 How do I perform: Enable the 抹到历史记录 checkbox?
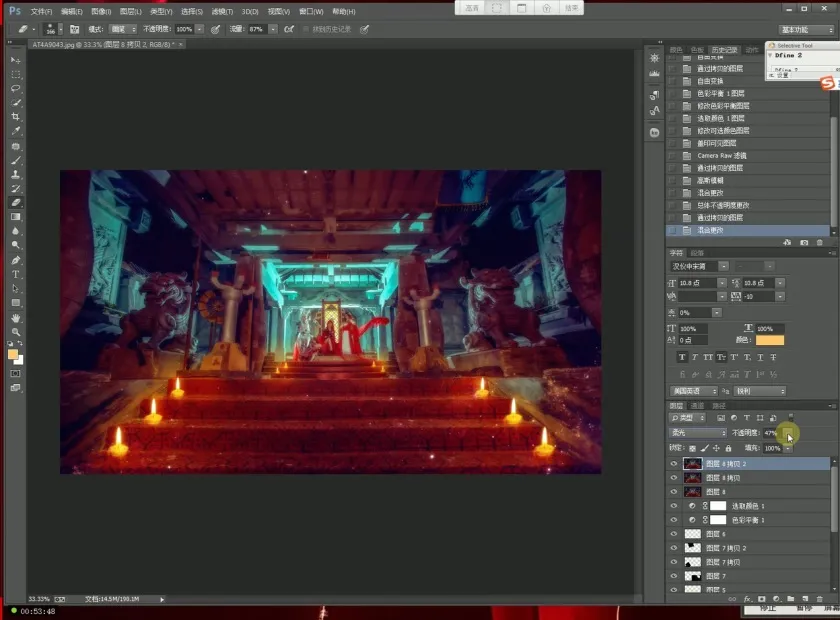click(x=305, y=29)
